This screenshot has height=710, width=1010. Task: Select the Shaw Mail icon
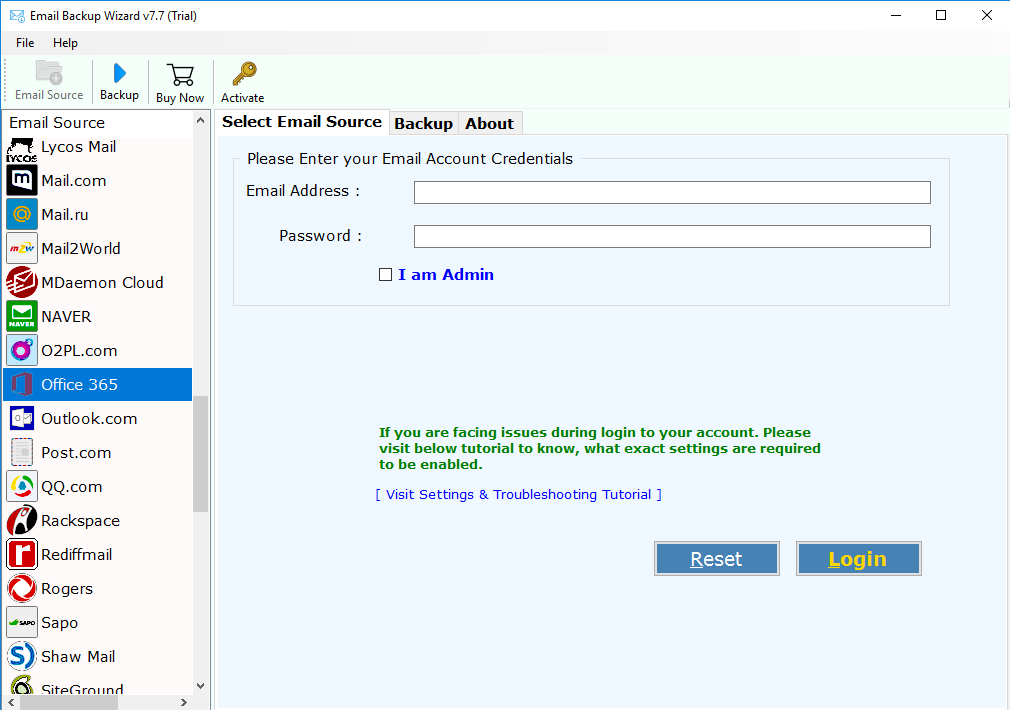pyautogui.click(x=22, y=657)
